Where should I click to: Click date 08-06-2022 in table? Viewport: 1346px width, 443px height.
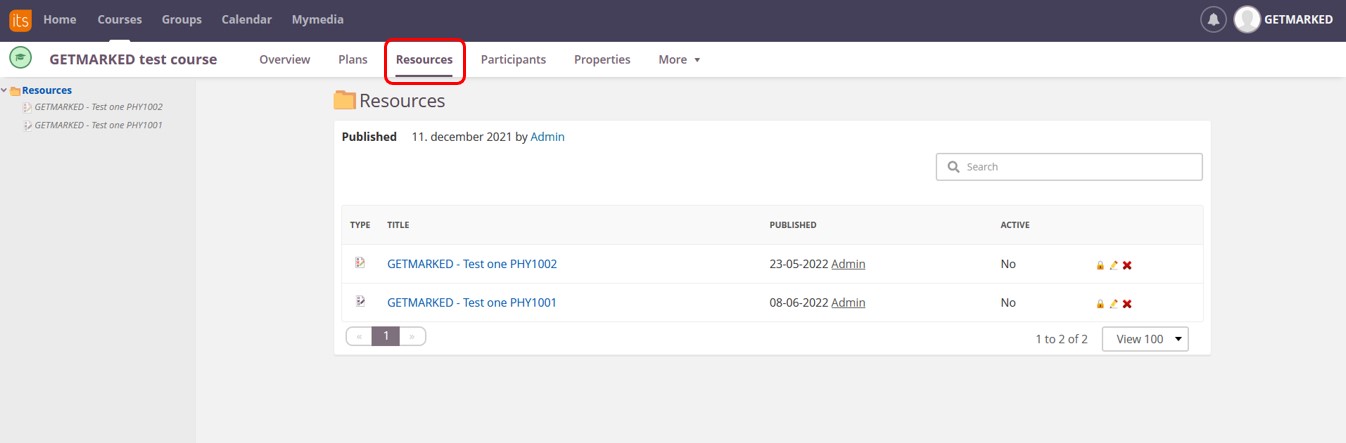[x=798, y=302]
